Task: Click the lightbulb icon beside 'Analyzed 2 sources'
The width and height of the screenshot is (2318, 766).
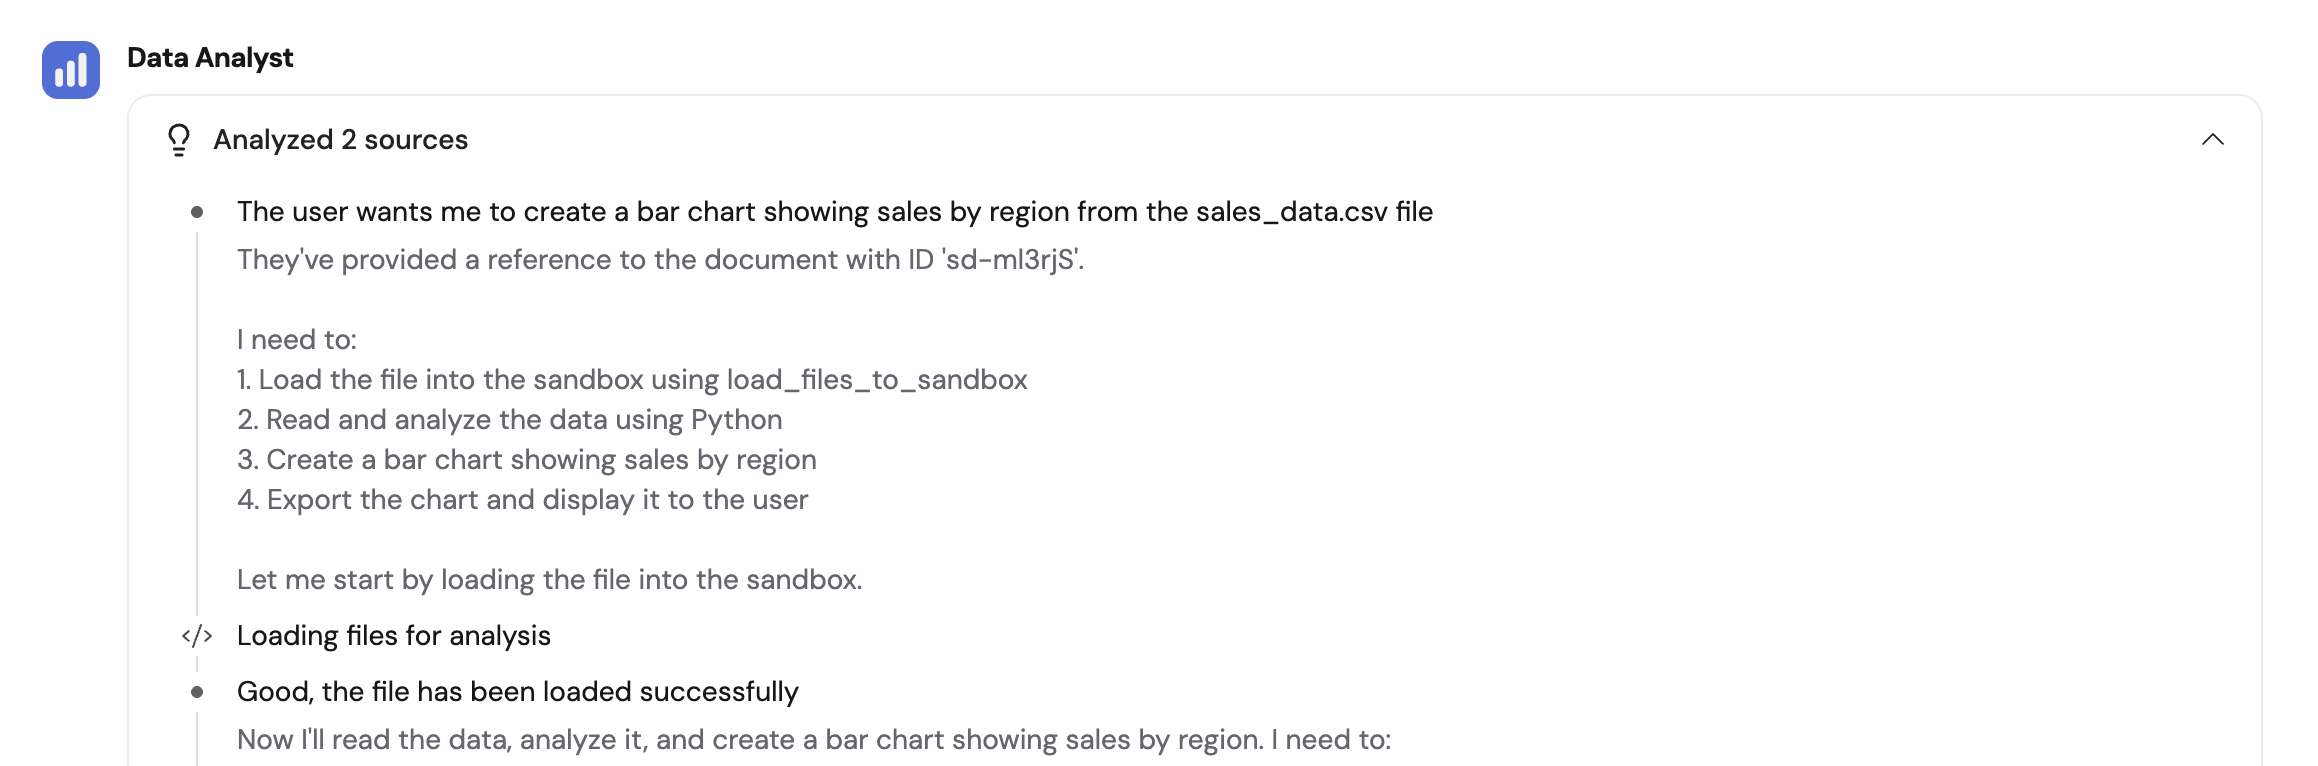Action: pyautogui.click(x=179, y=139)
